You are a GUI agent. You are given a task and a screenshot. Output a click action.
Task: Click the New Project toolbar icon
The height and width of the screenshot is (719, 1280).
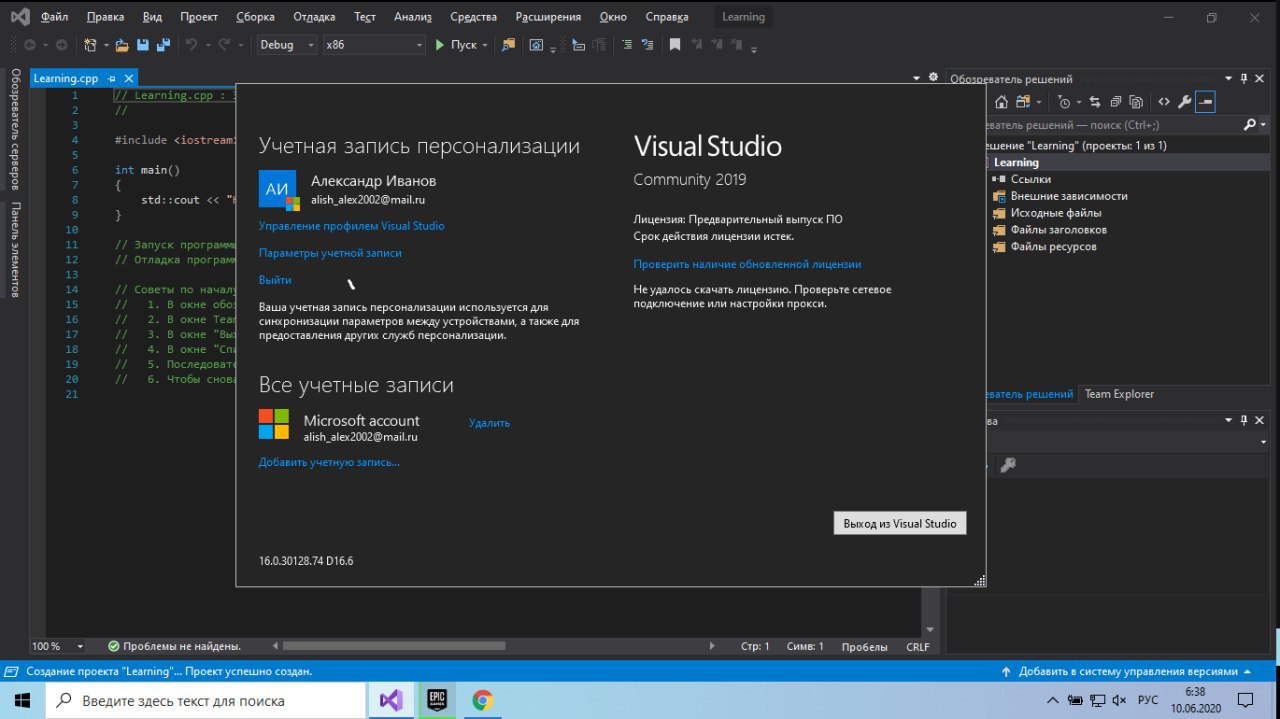[x=91, y=45]
